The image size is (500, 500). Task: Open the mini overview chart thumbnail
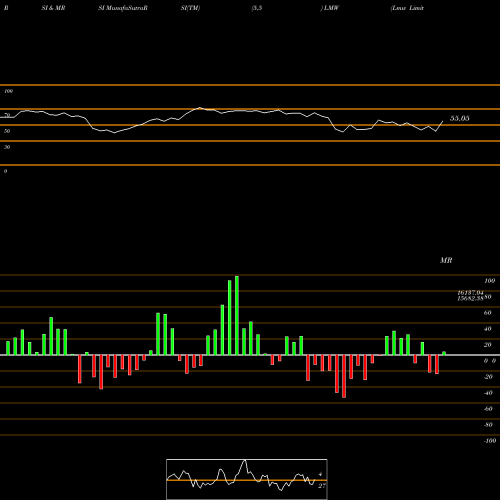pyautogui.click(x=247, y=479)
